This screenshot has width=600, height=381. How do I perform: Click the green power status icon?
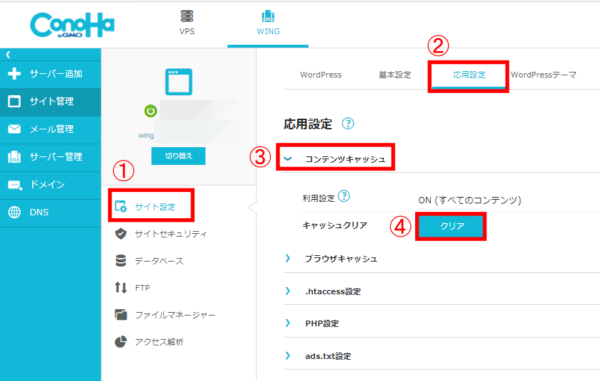150,111
